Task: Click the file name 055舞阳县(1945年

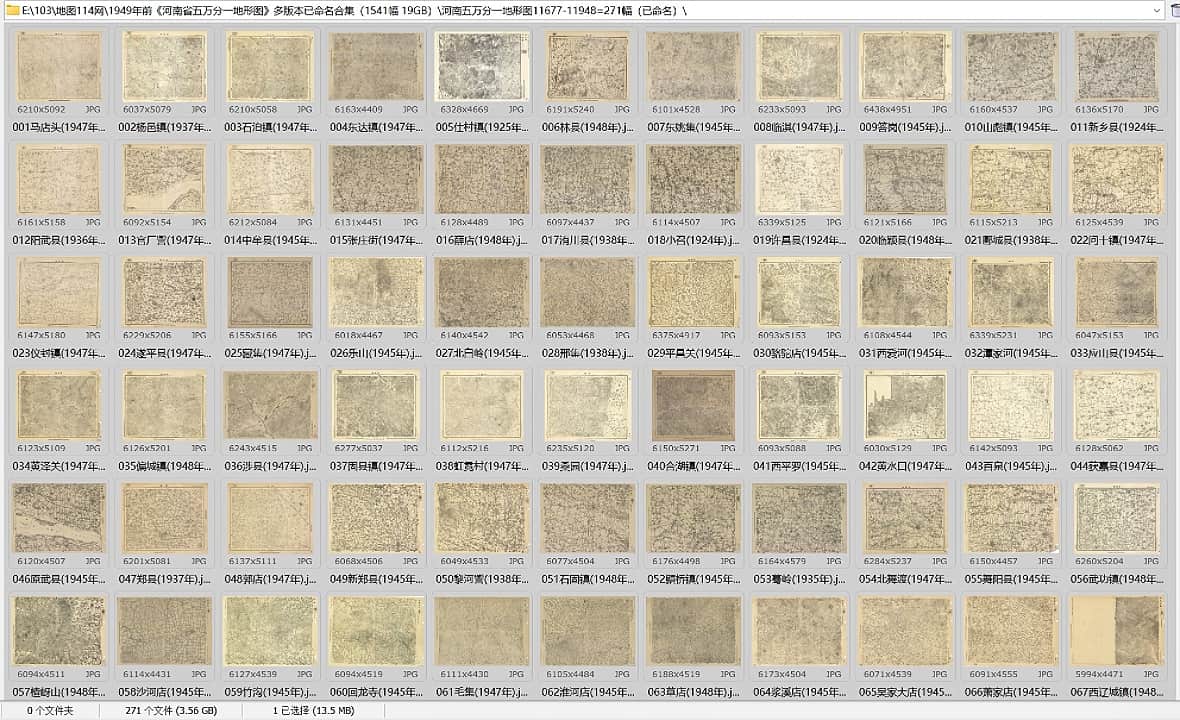Action: coord(1011,579)
